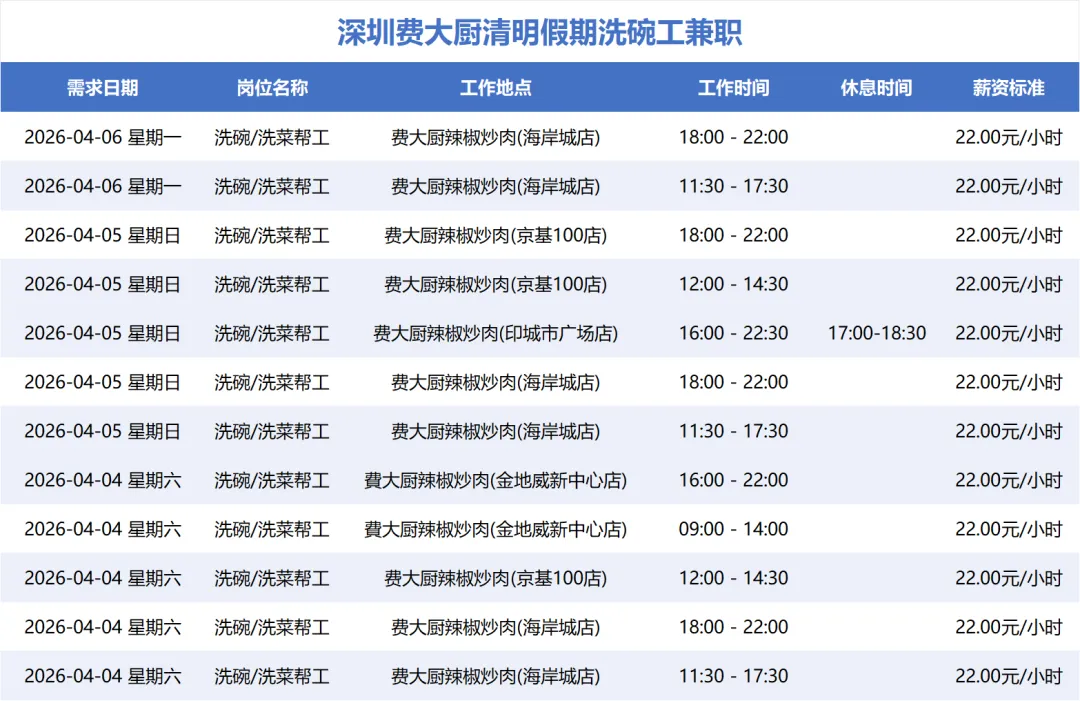Screen dimensions: 1080x701
Task: Click 2026-04-05 星期日 date in the 印城市广场店 row
Action: click(103, 333)
